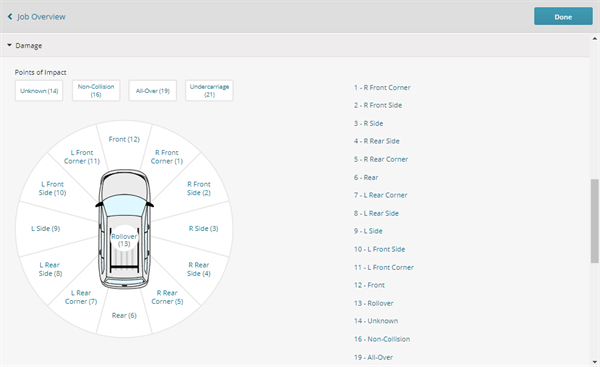Select R Front Corner (1) wheel segment
600x367 pixels.
pos(167,157)
